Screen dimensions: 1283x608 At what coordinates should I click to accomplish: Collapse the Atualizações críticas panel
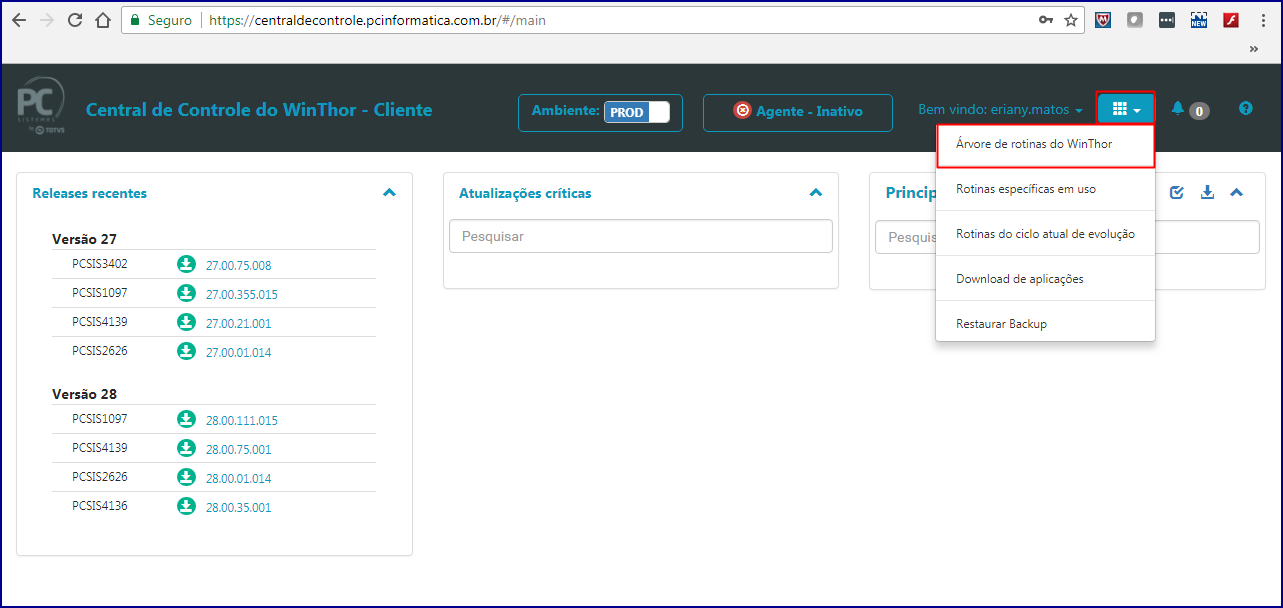(816, 192)
